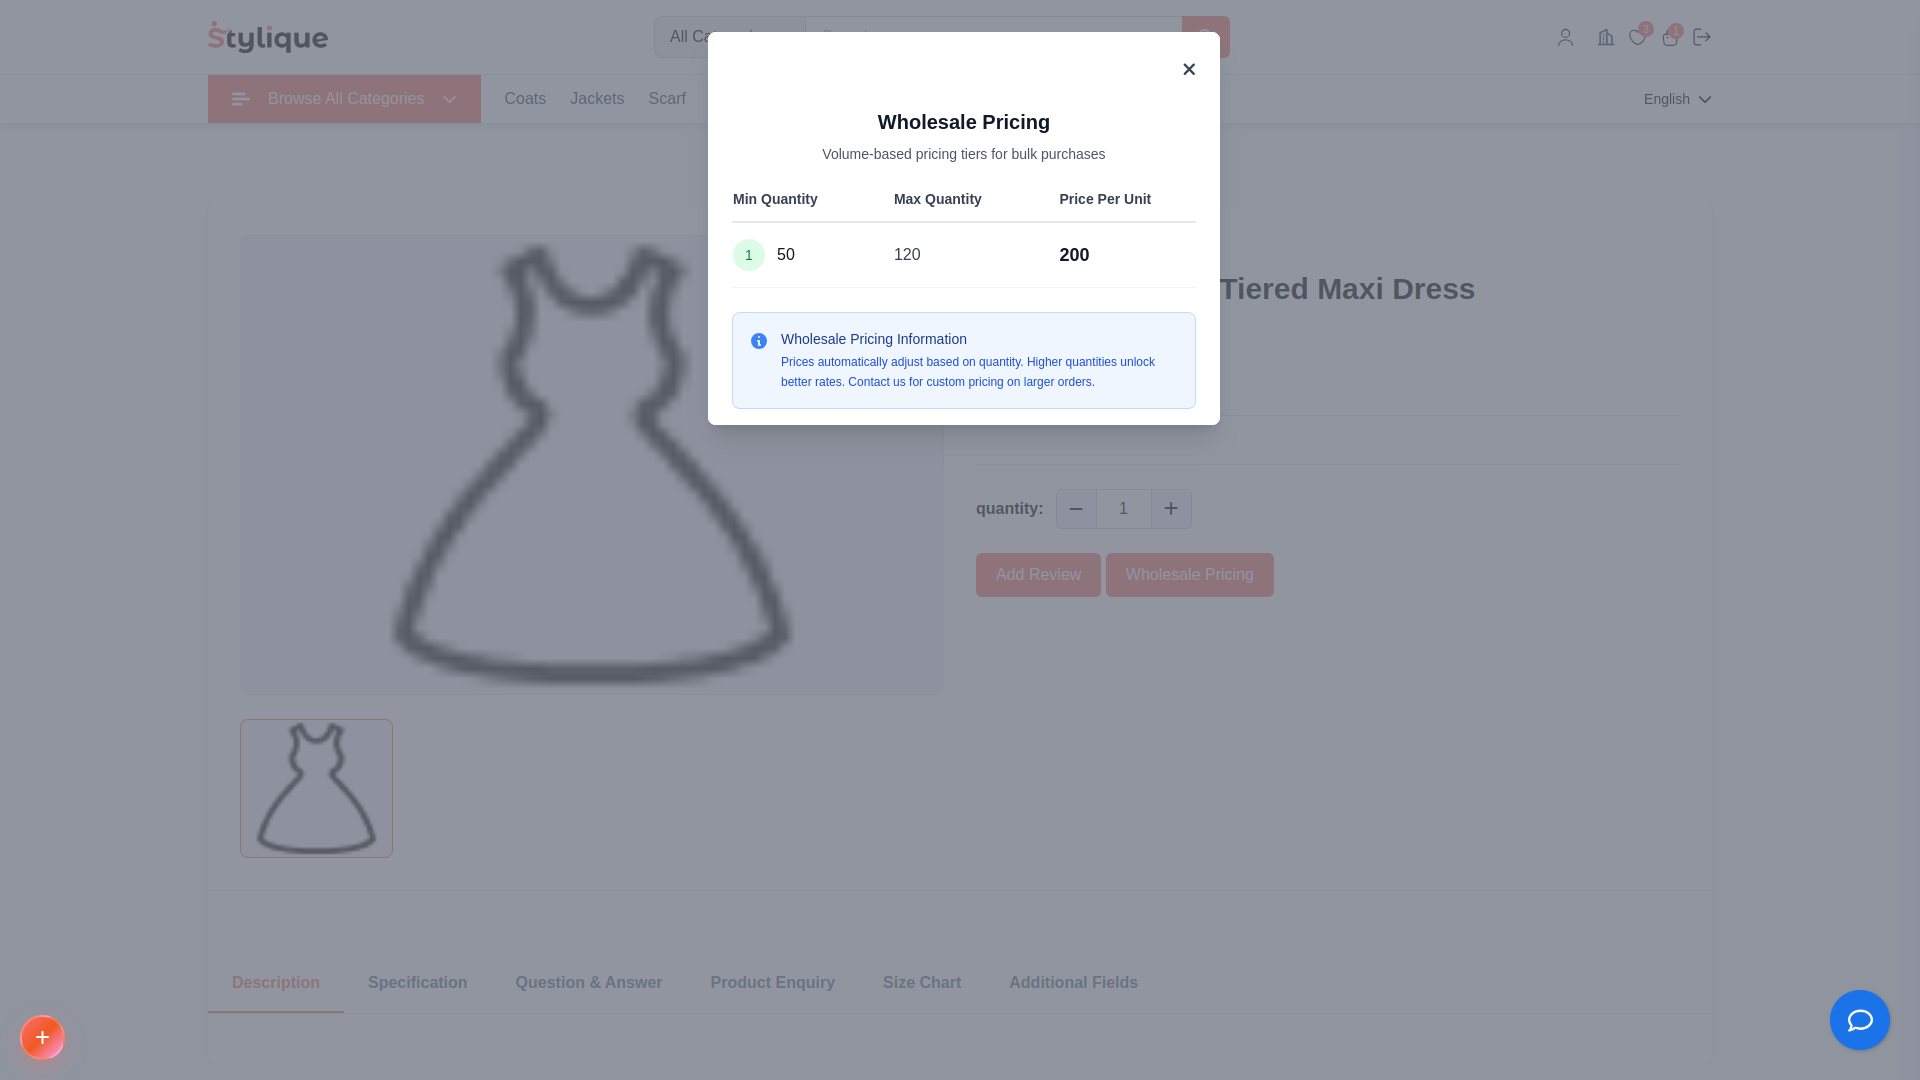The height and width of the screenshot is (1080, 1920).
Task: Click the Wholesale Pricing Information heading
Action: pyautogui.click(x=874, y=339)
